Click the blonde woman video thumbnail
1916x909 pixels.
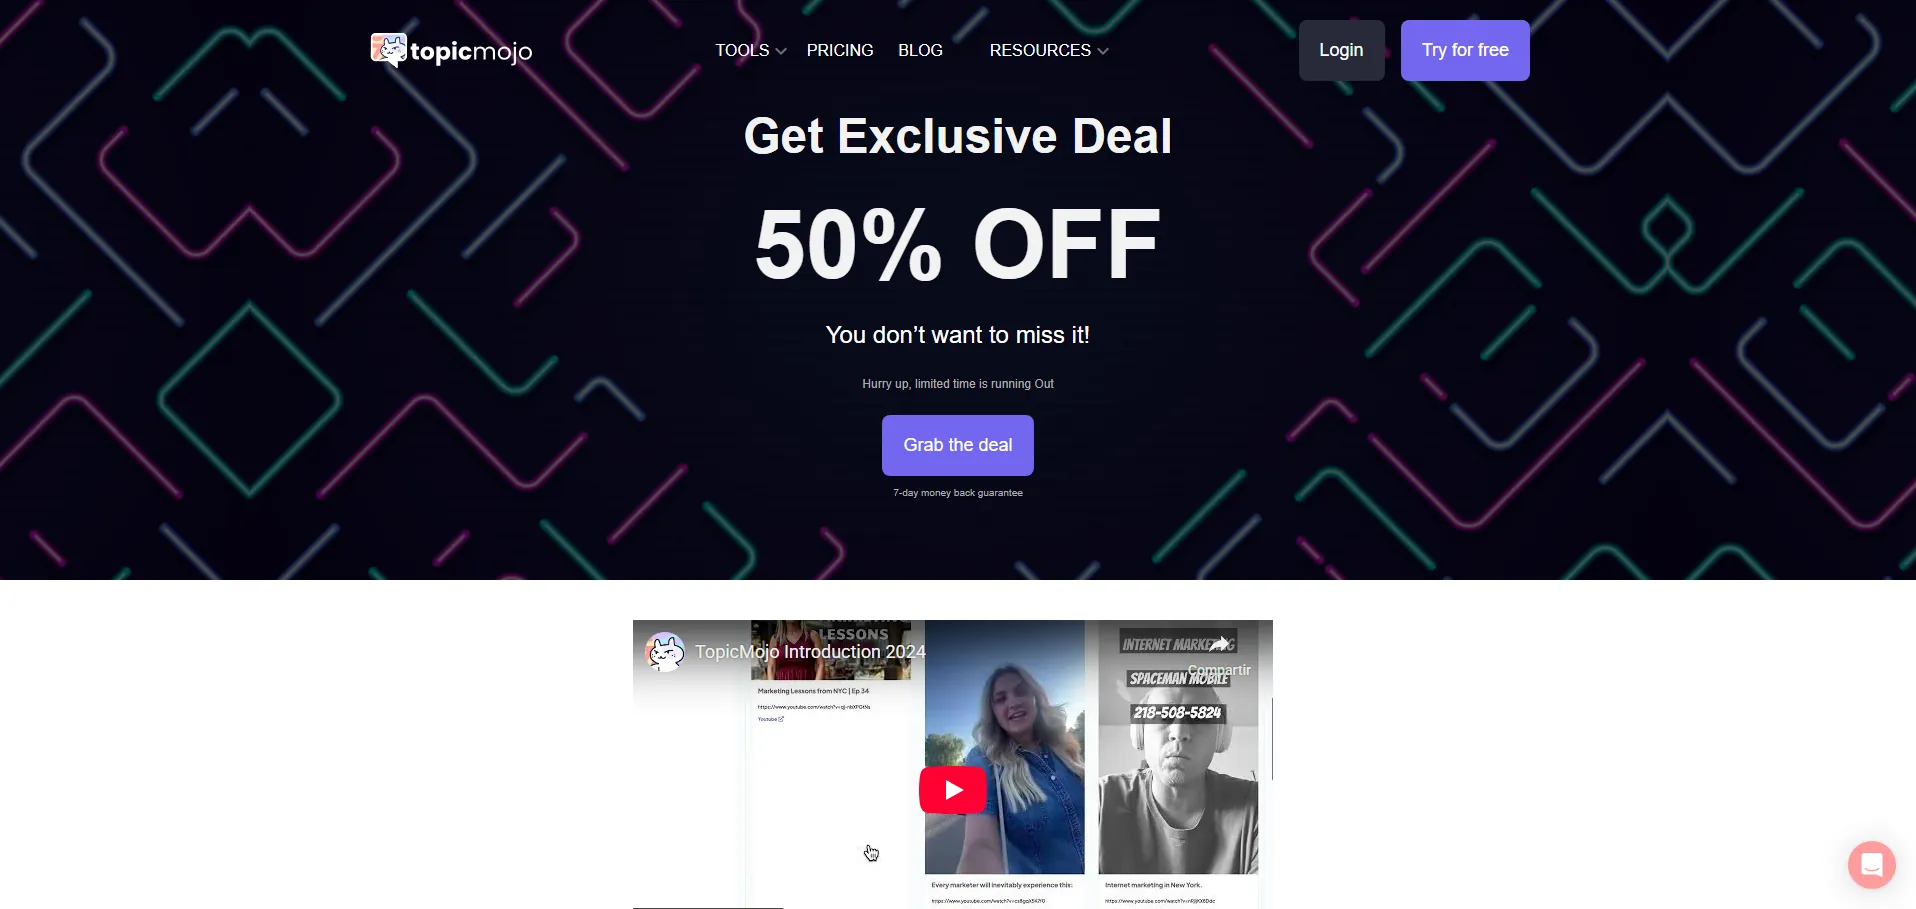coord(1004,747)
